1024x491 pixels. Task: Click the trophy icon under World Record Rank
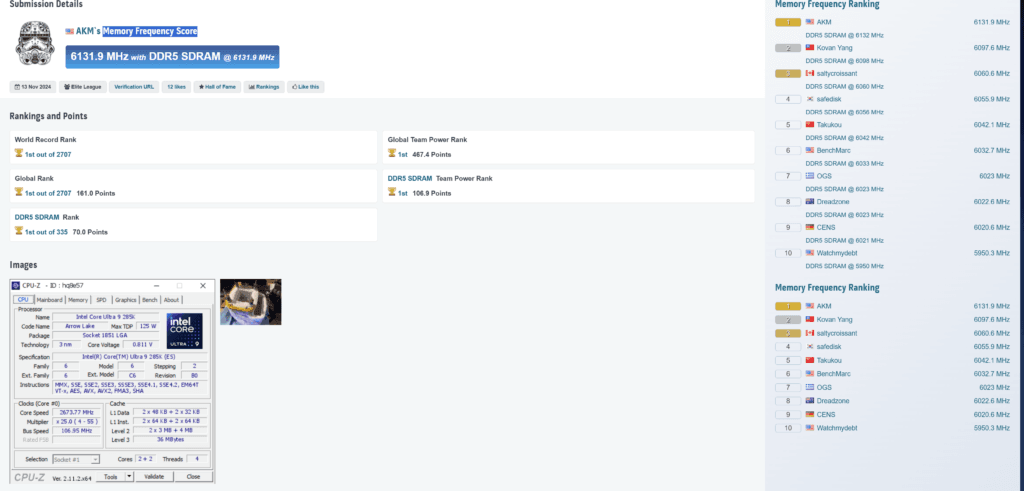(19, 153)
